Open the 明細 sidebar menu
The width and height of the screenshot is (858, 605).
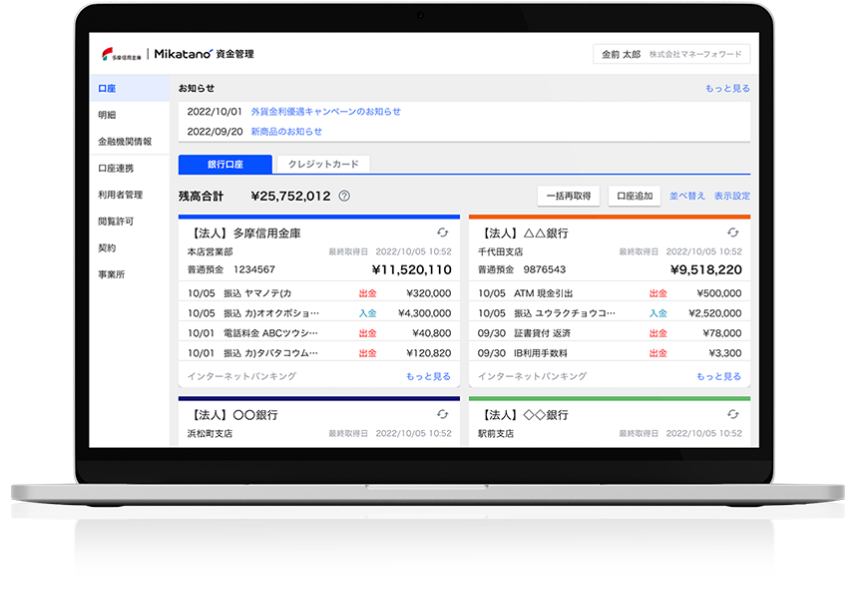[x=130, y=115]
